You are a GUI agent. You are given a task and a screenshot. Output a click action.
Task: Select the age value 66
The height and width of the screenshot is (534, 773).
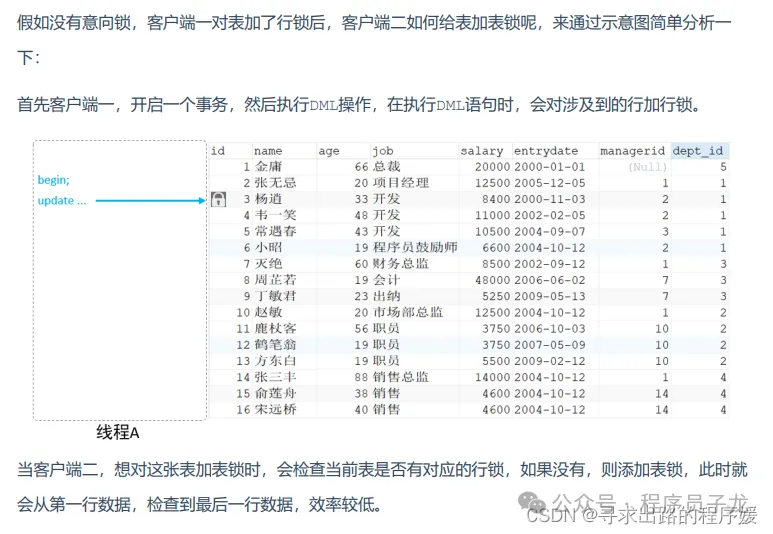[x=361, y=167]
